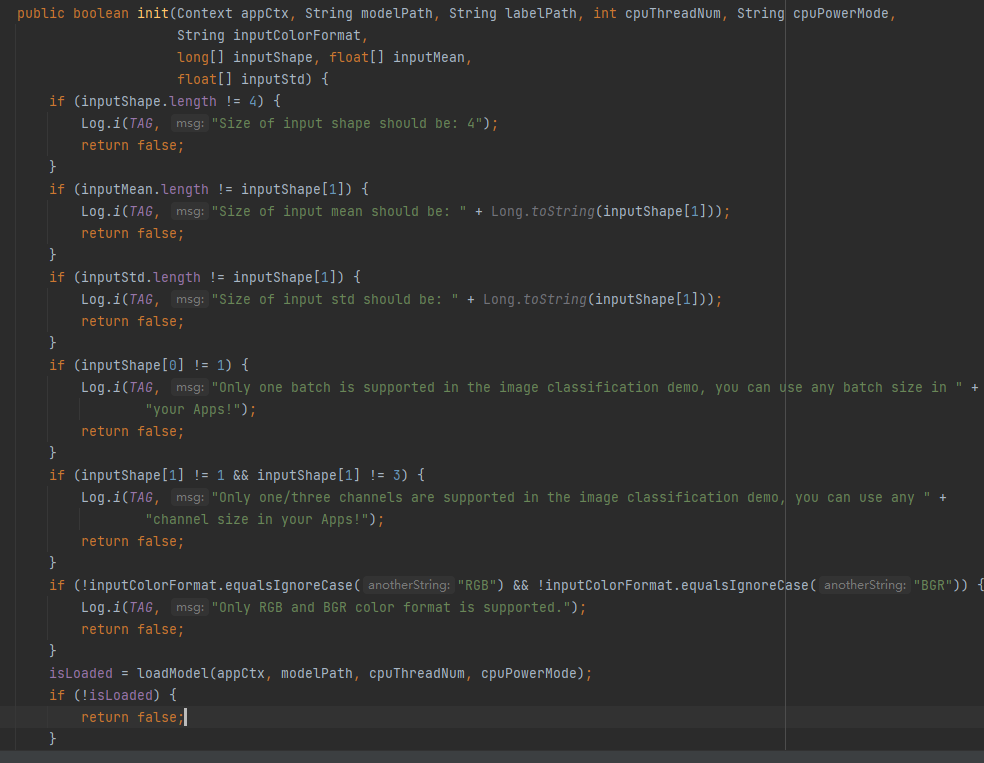The height and width of the screenshot is (763, 984).
Task: Click cpuThreadNum in the loadModel call
Action: (417, 673)
